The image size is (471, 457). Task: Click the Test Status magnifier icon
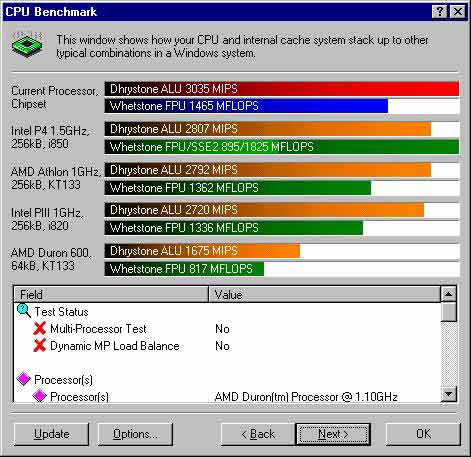point(24,311)
